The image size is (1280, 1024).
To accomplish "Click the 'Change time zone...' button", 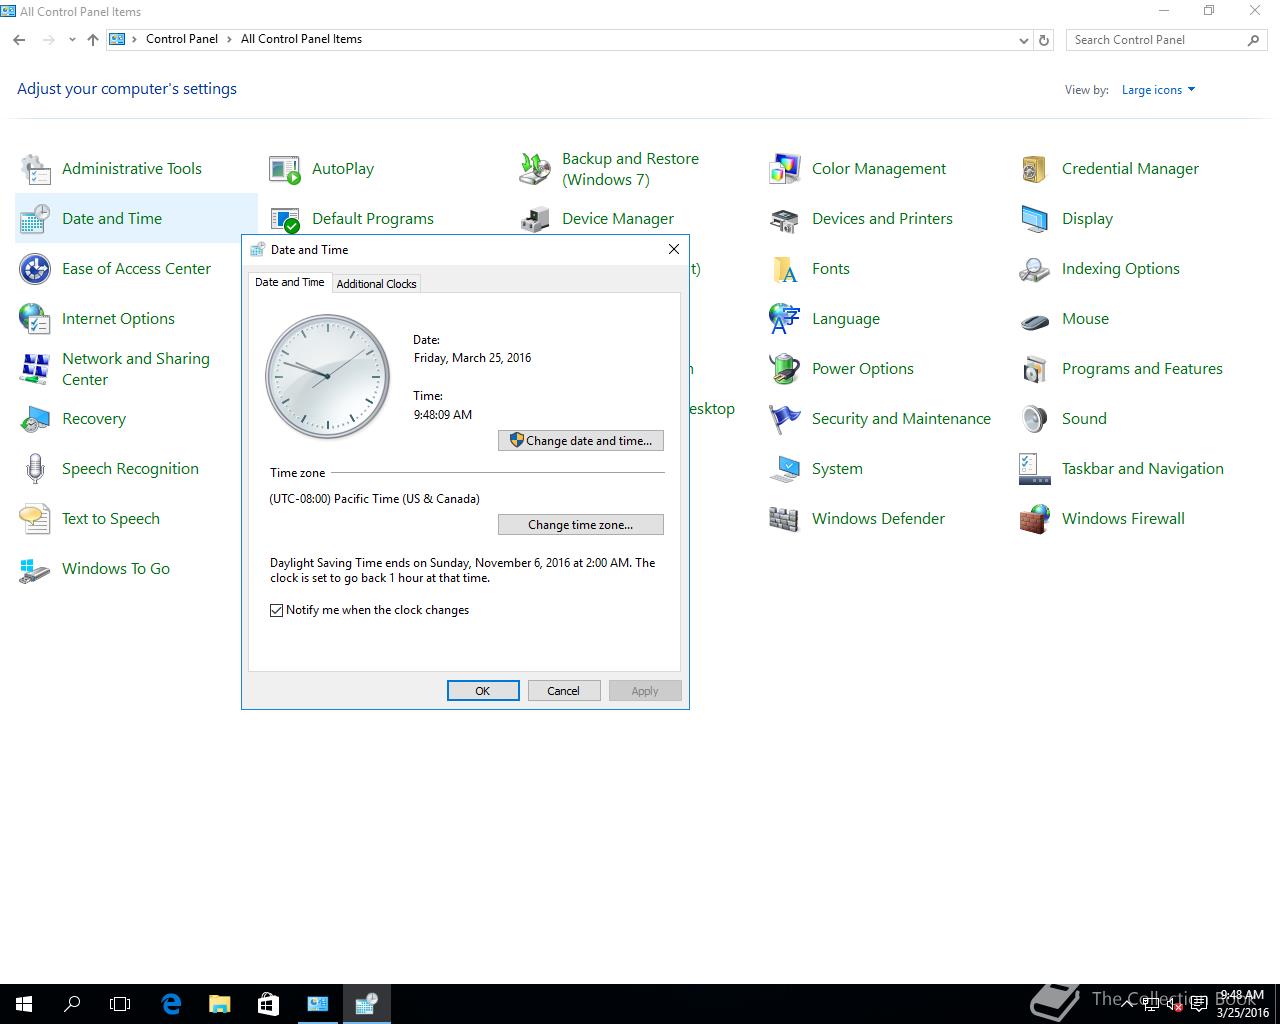I will [581, 524].
